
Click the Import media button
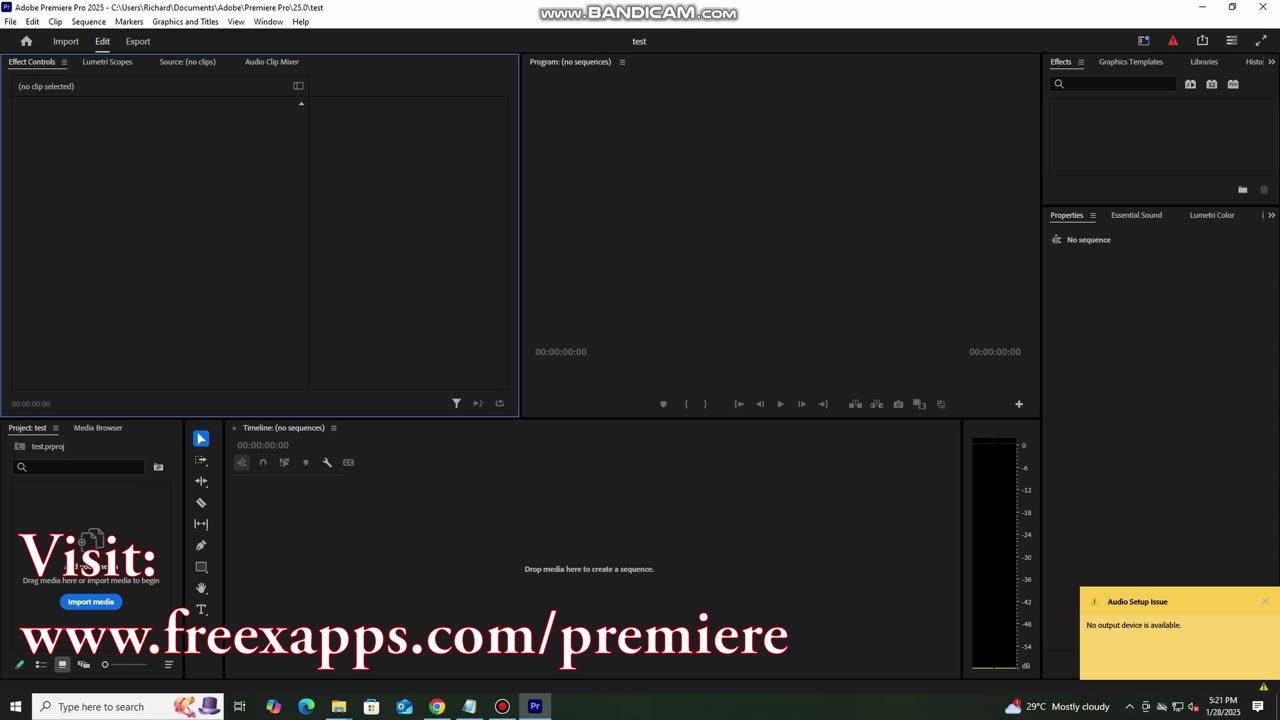(x=91, y=602)
